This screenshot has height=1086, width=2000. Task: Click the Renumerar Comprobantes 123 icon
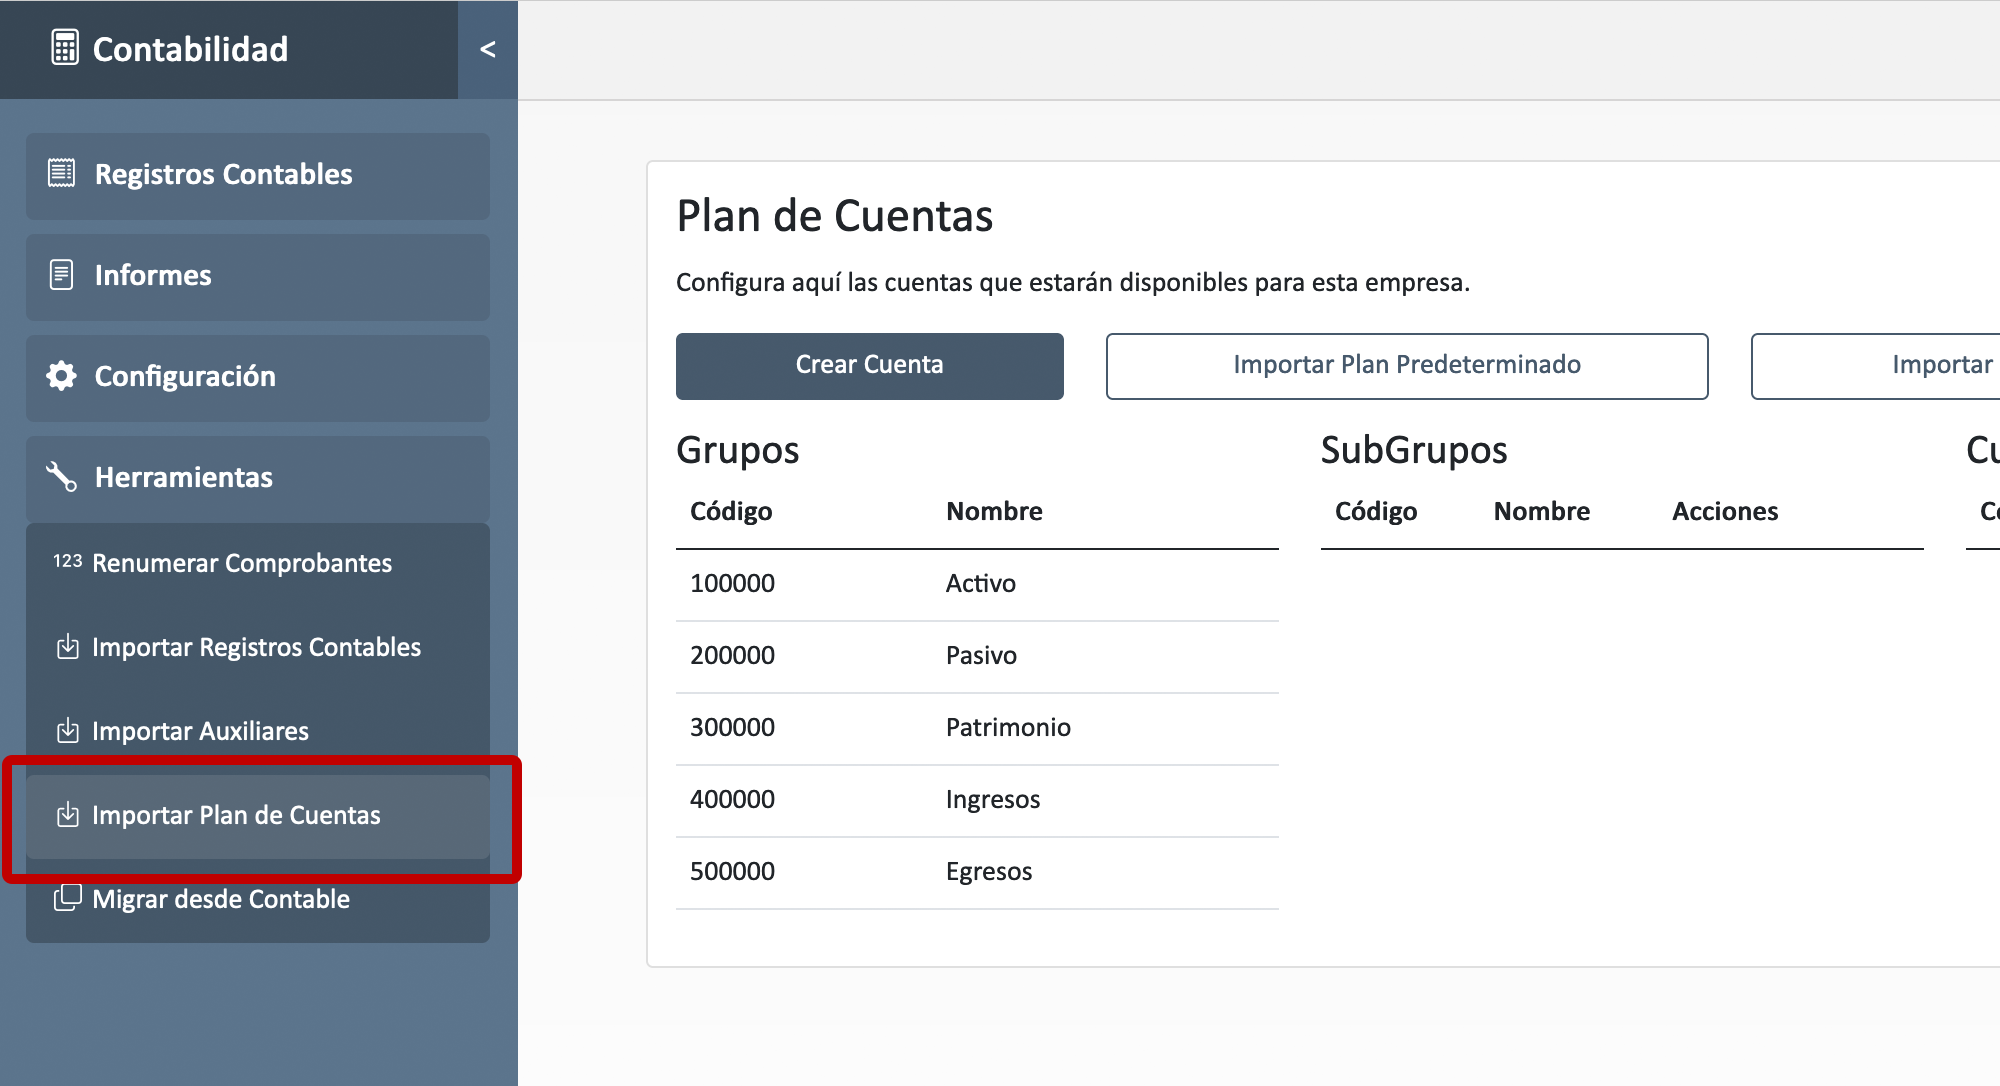tap(67, 561)
